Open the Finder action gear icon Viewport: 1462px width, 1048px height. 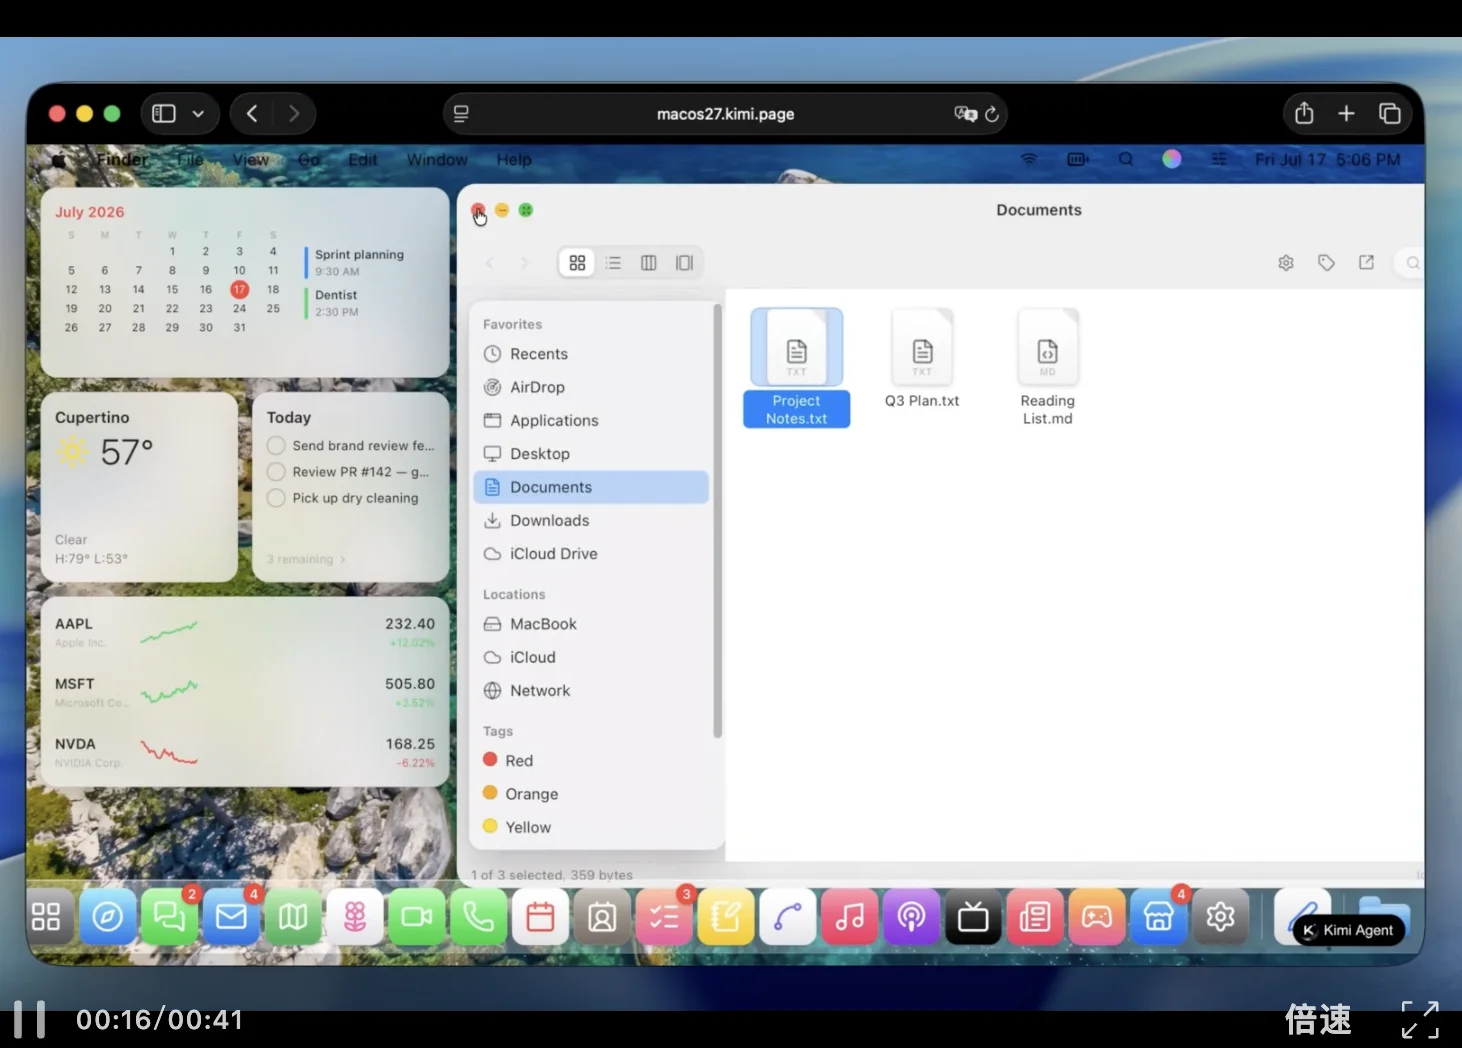(x=1286, y=263)
